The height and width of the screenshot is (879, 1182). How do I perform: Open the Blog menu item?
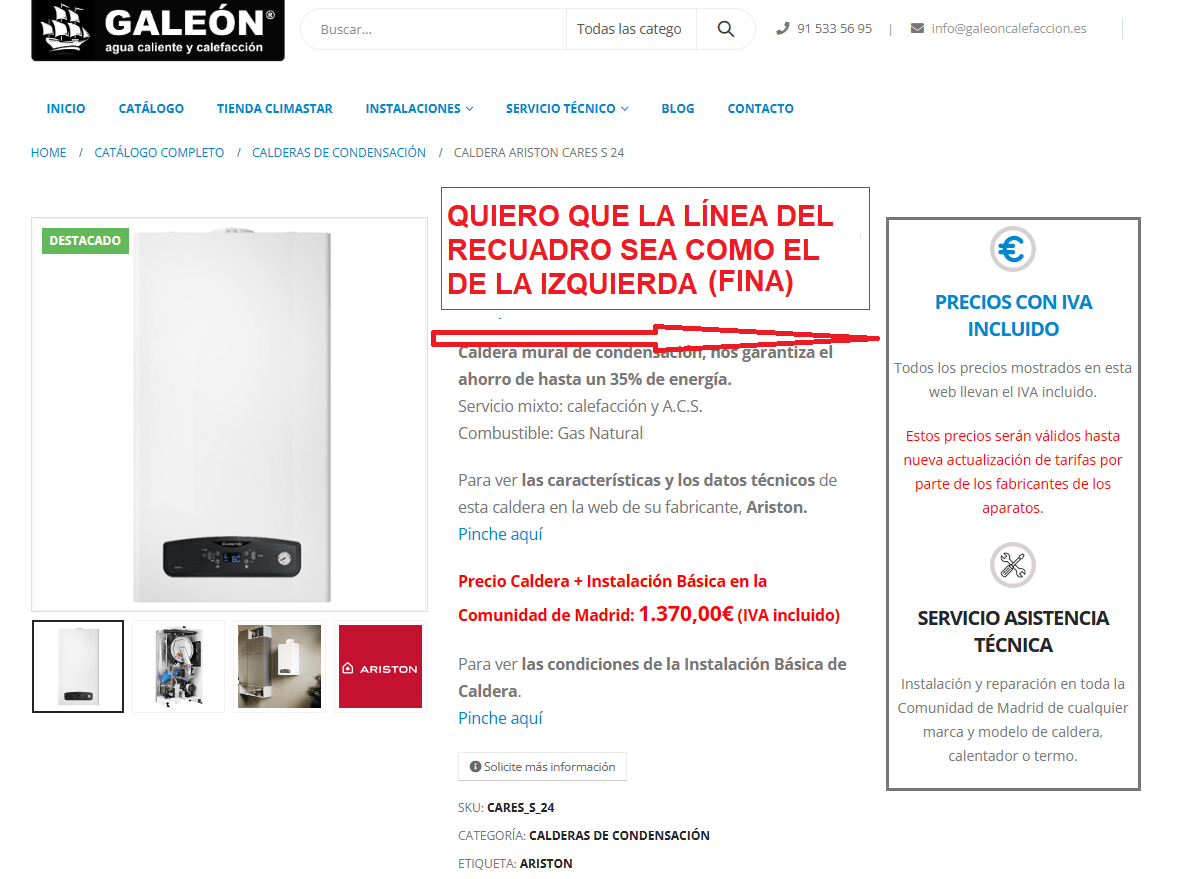click(x=678, y=109)
